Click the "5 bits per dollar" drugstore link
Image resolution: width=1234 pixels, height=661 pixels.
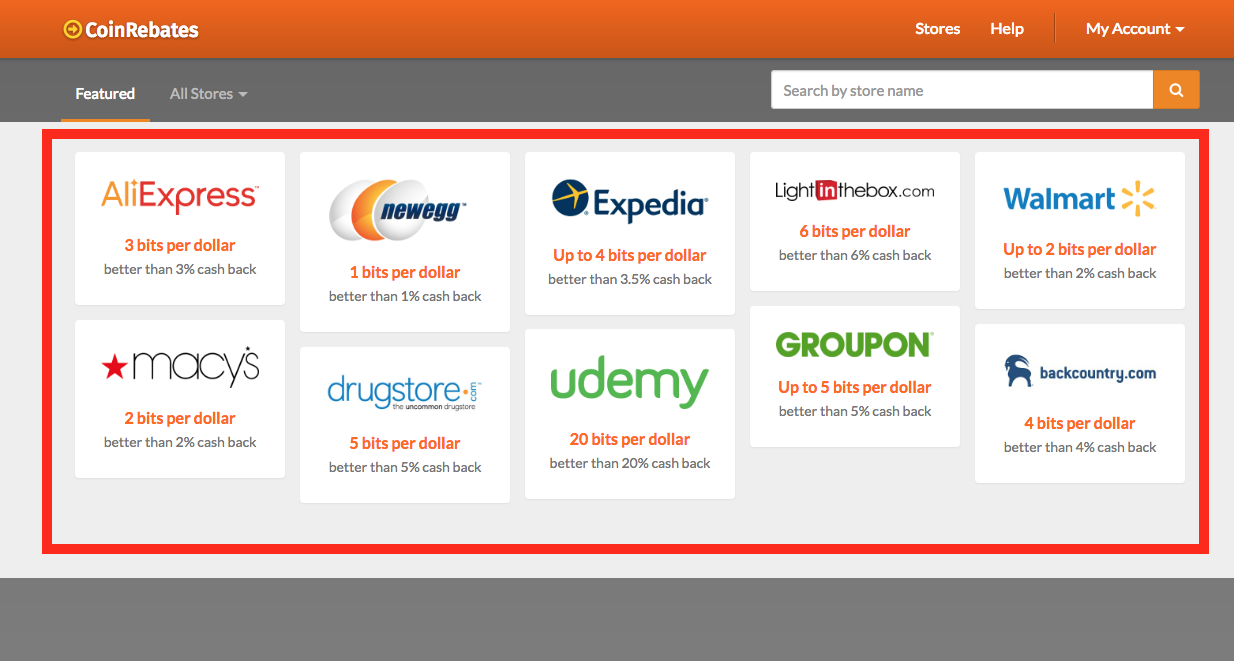[x=405, y=443]
